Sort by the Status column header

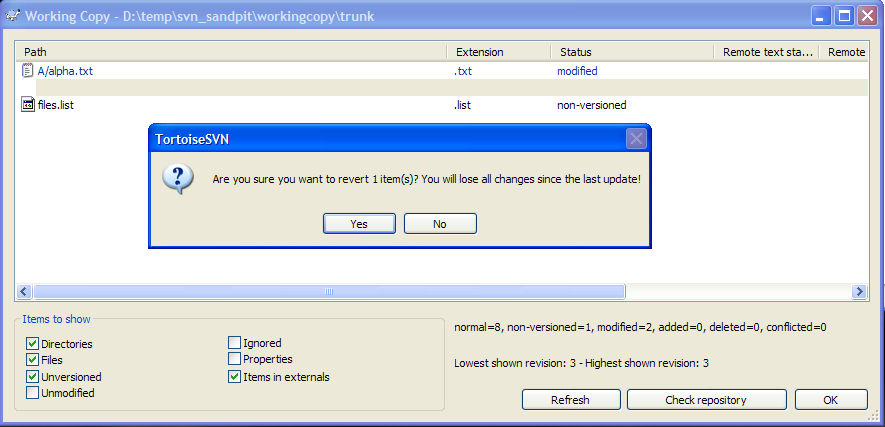[x=632, y=52]
